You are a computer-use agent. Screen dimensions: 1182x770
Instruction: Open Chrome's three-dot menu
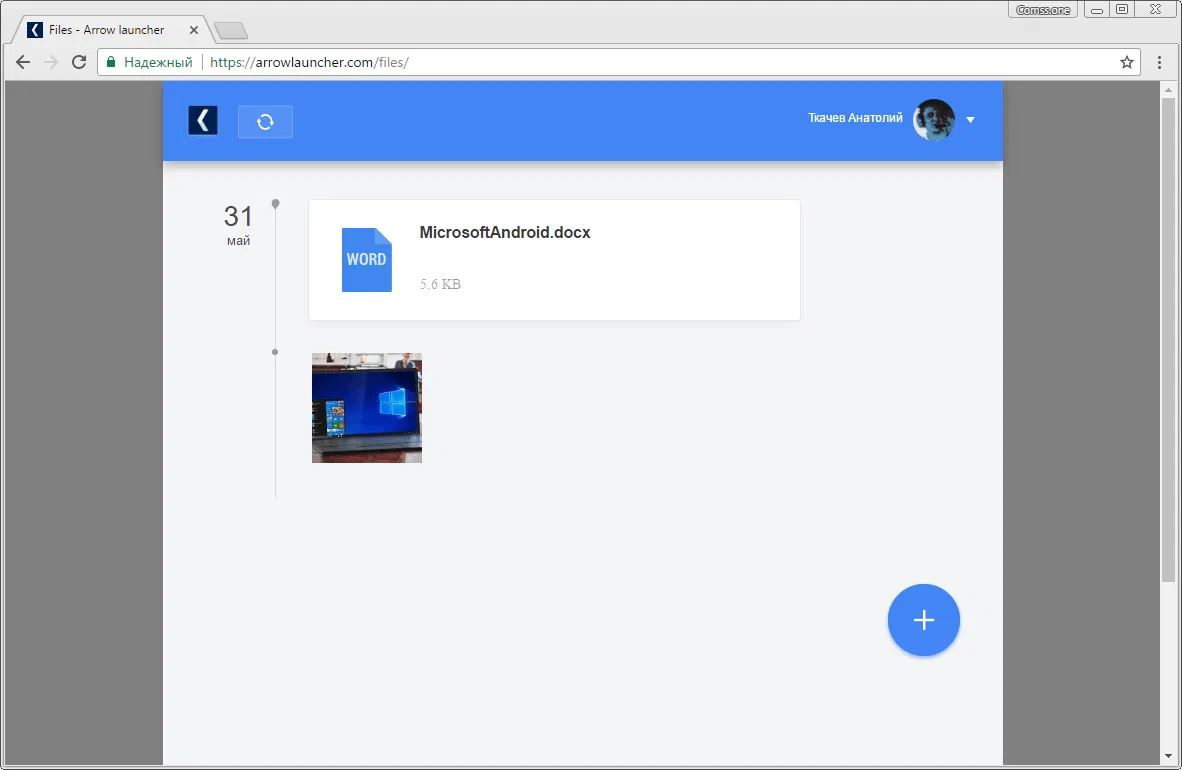pyautogui.click(x=1159, y=61)
